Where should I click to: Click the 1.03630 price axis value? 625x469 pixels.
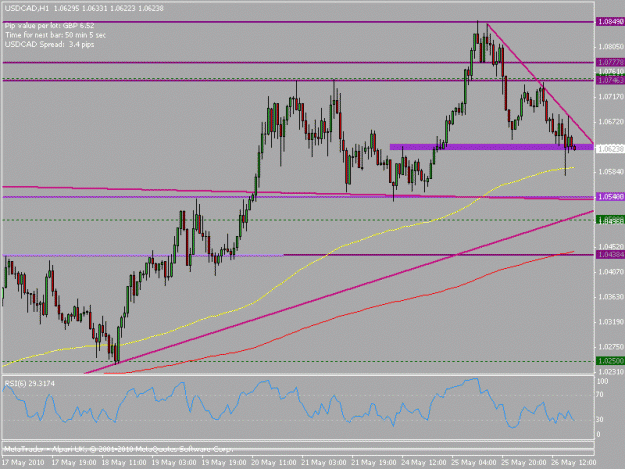[610, 296]
